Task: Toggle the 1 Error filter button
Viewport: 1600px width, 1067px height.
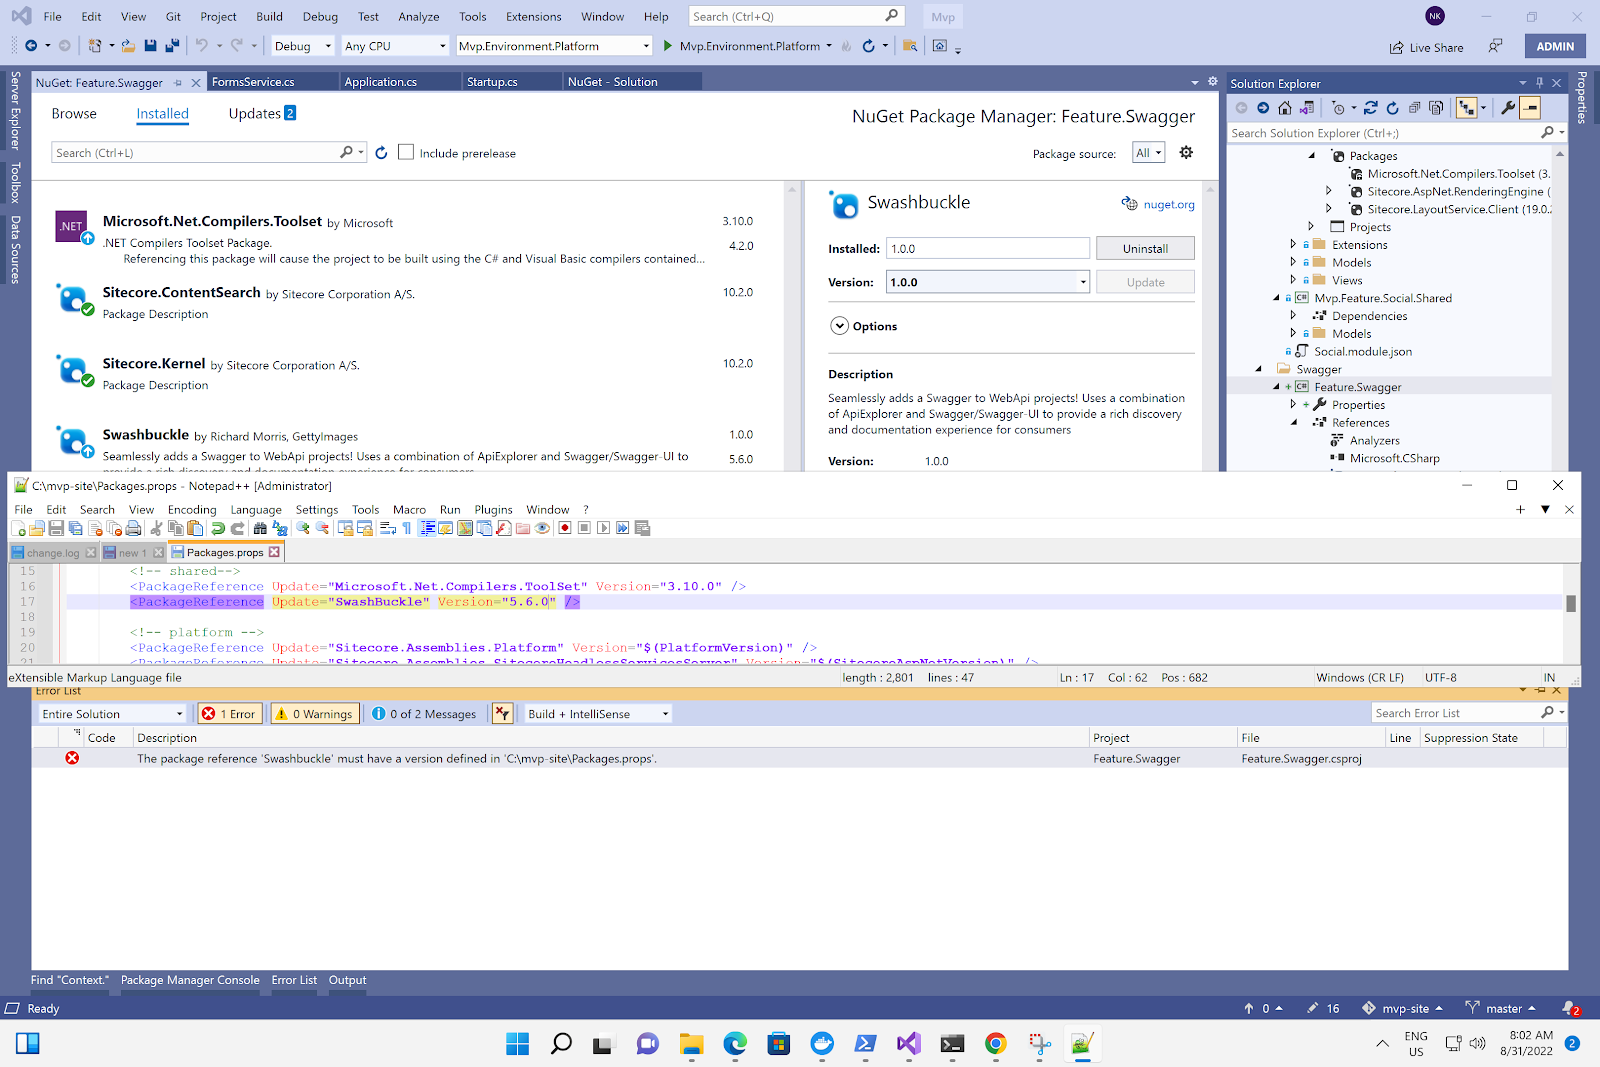Action: (x=229, y=713)
